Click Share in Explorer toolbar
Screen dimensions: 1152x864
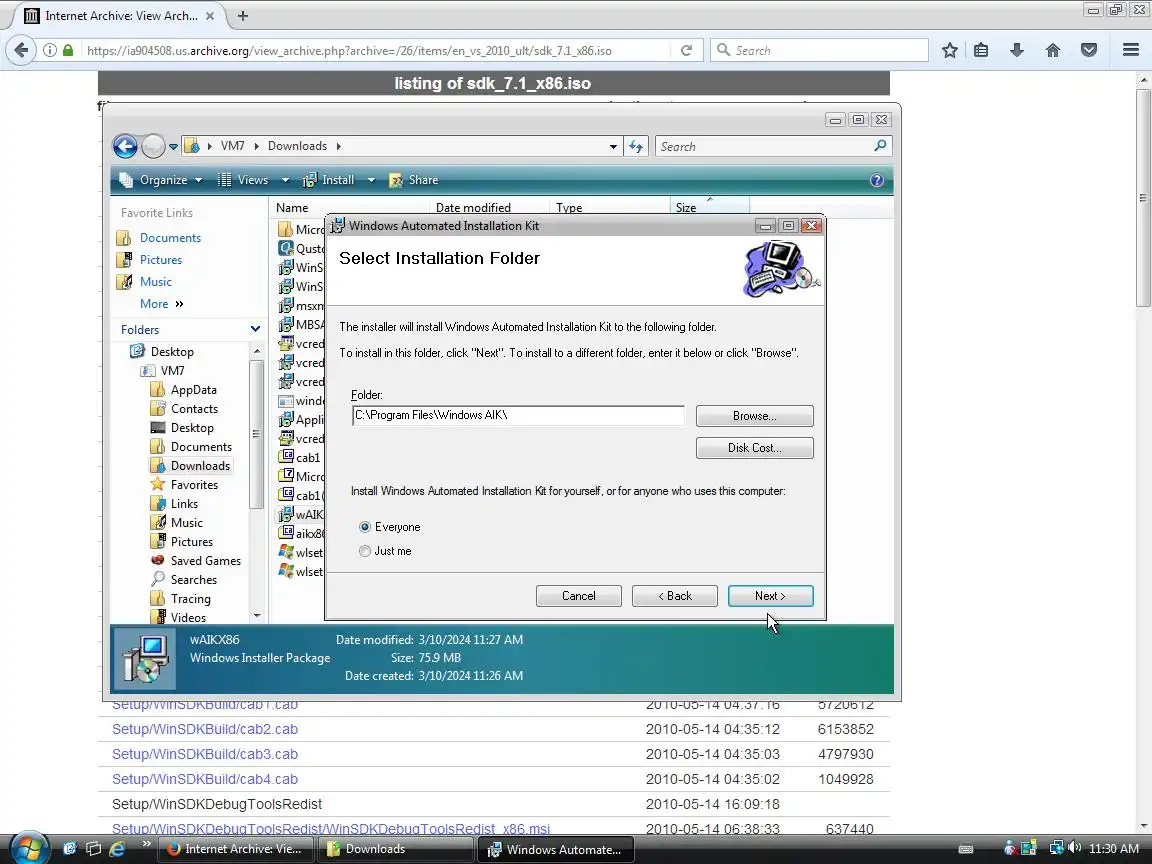click(414, 180)
